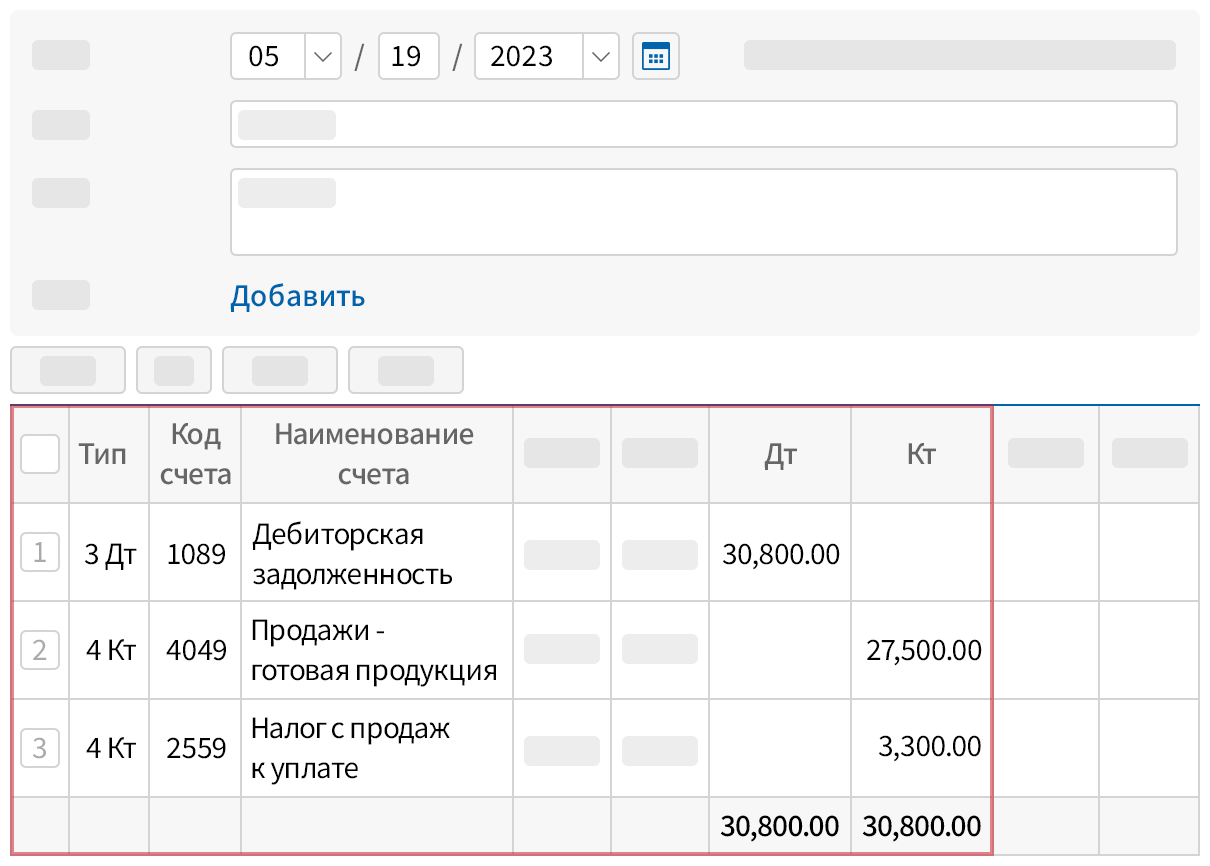Click the second toolbar button above the table

(174, 370)
